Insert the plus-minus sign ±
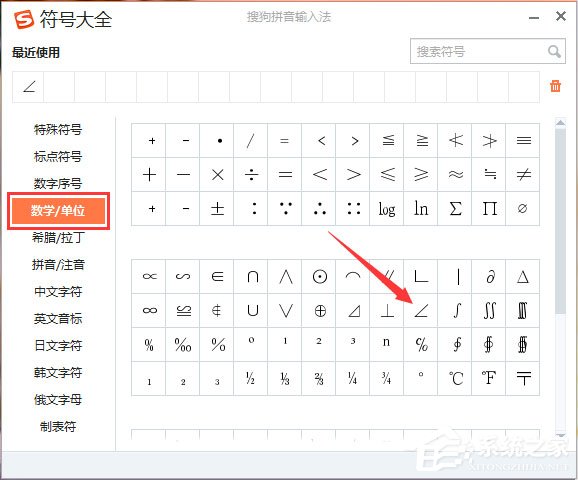 tap(217, 208)
